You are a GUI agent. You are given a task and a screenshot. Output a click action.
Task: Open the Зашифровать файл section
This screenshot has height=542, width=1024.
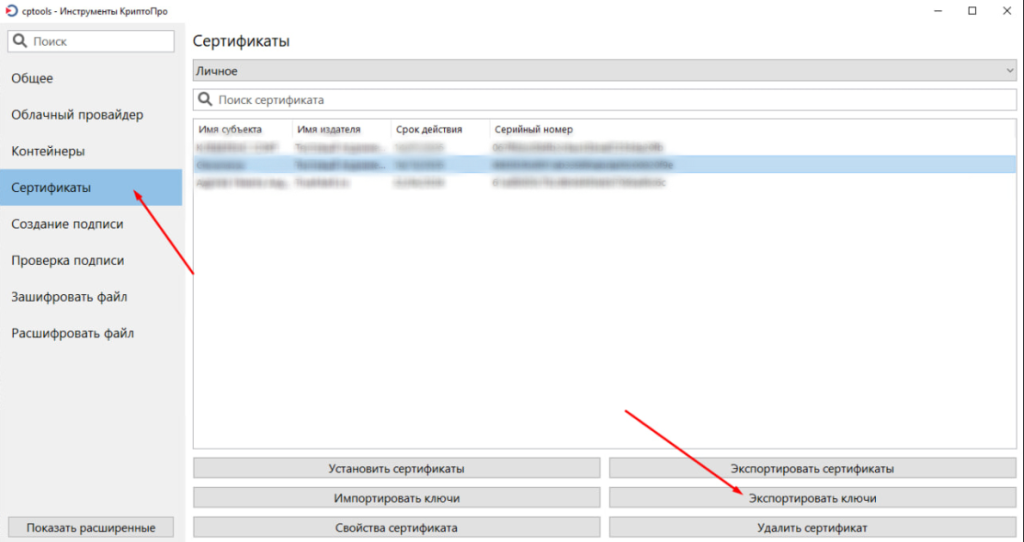pyautogui.click(x=69, y=297)
